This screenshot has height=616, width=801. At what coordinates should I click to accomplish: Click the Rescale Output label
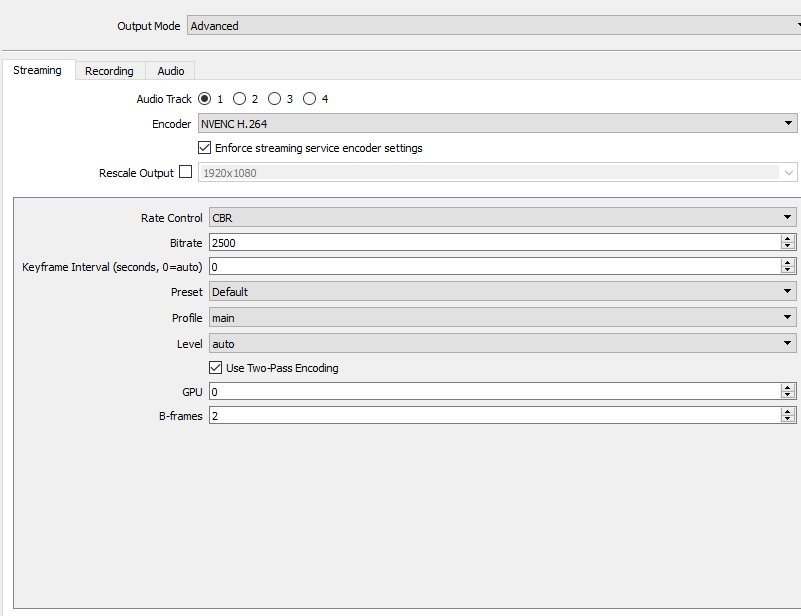136,173
